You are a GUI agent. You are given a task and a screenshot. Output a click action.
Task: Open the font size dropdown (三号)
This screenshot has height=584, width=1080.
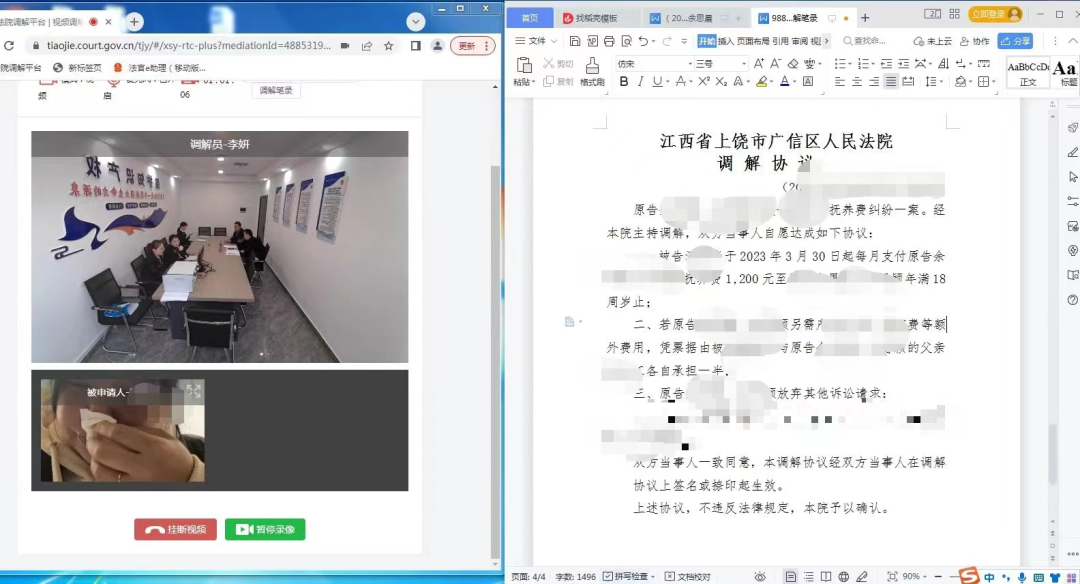(744, 63)
